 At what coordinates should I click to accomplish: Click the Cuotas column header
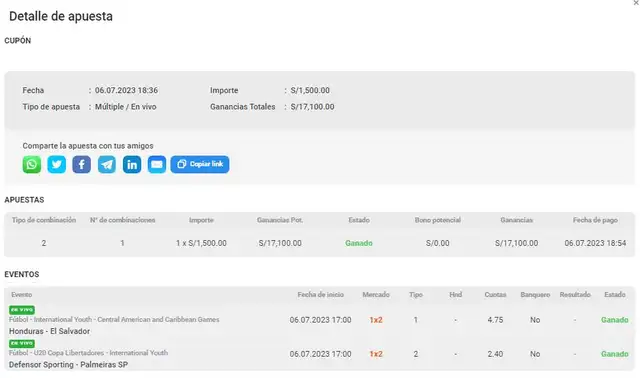tap(495, 295)
